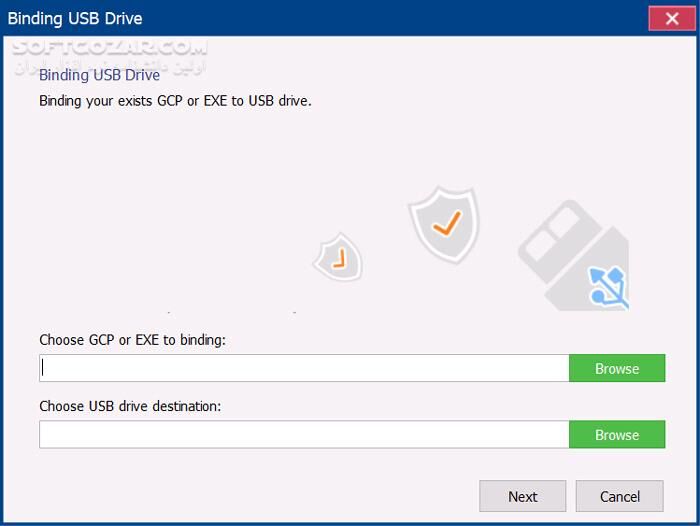
Task: Click the 'Choose USB drive destination' label
Action: (x=130, y=406)
